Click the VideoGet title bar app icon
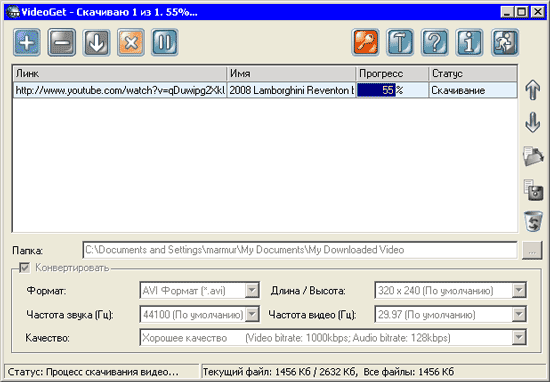 pyautogui.click(x=13, y=12)
